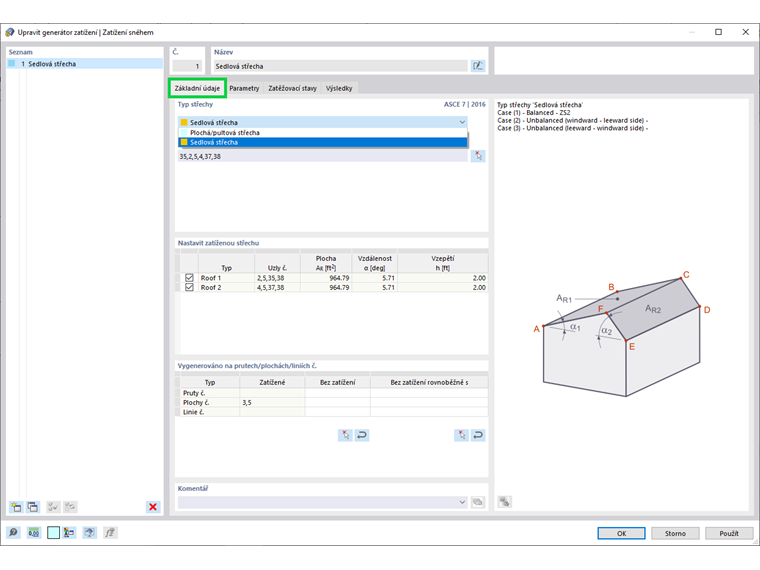
Task: Open the color display settings icon
Action: [69, 533]
